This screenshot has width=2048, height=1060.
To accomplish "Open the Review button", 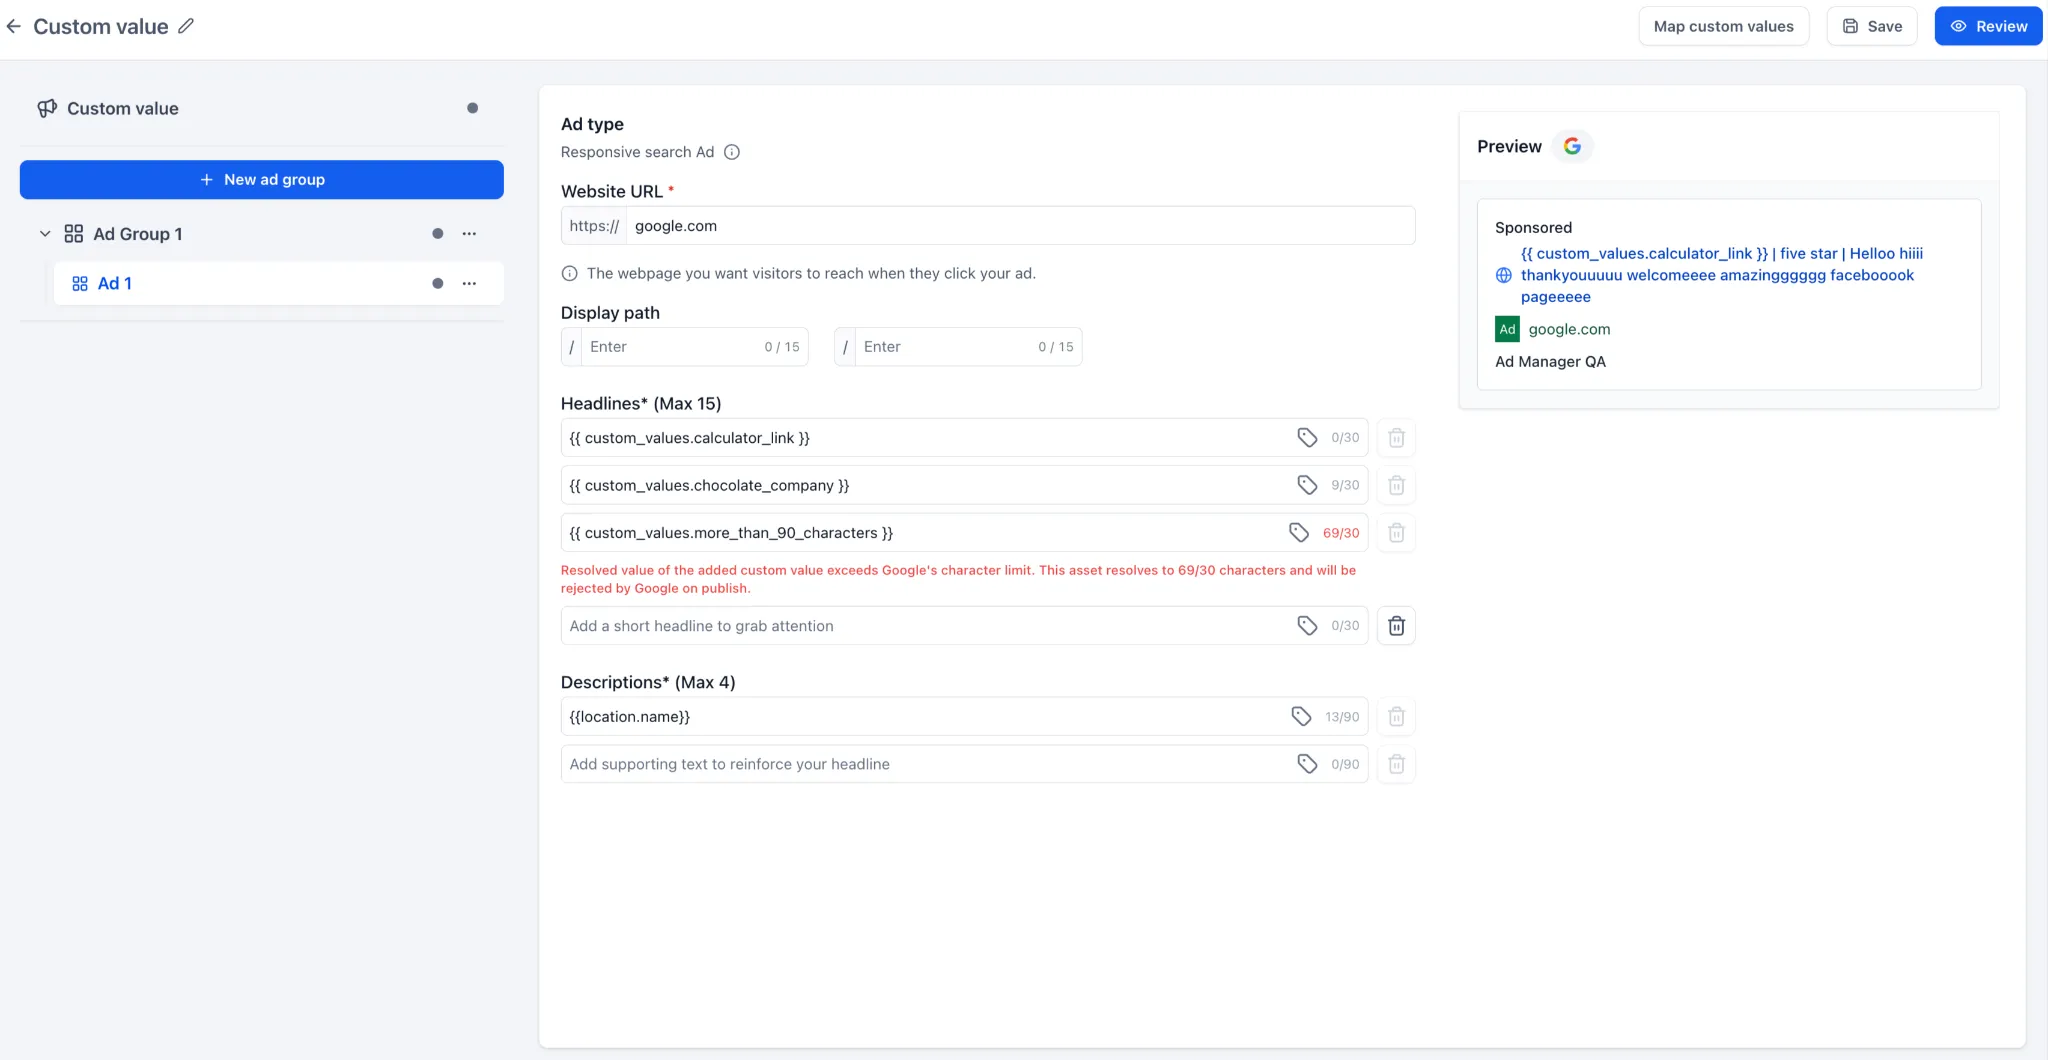I will [1988, 26].
